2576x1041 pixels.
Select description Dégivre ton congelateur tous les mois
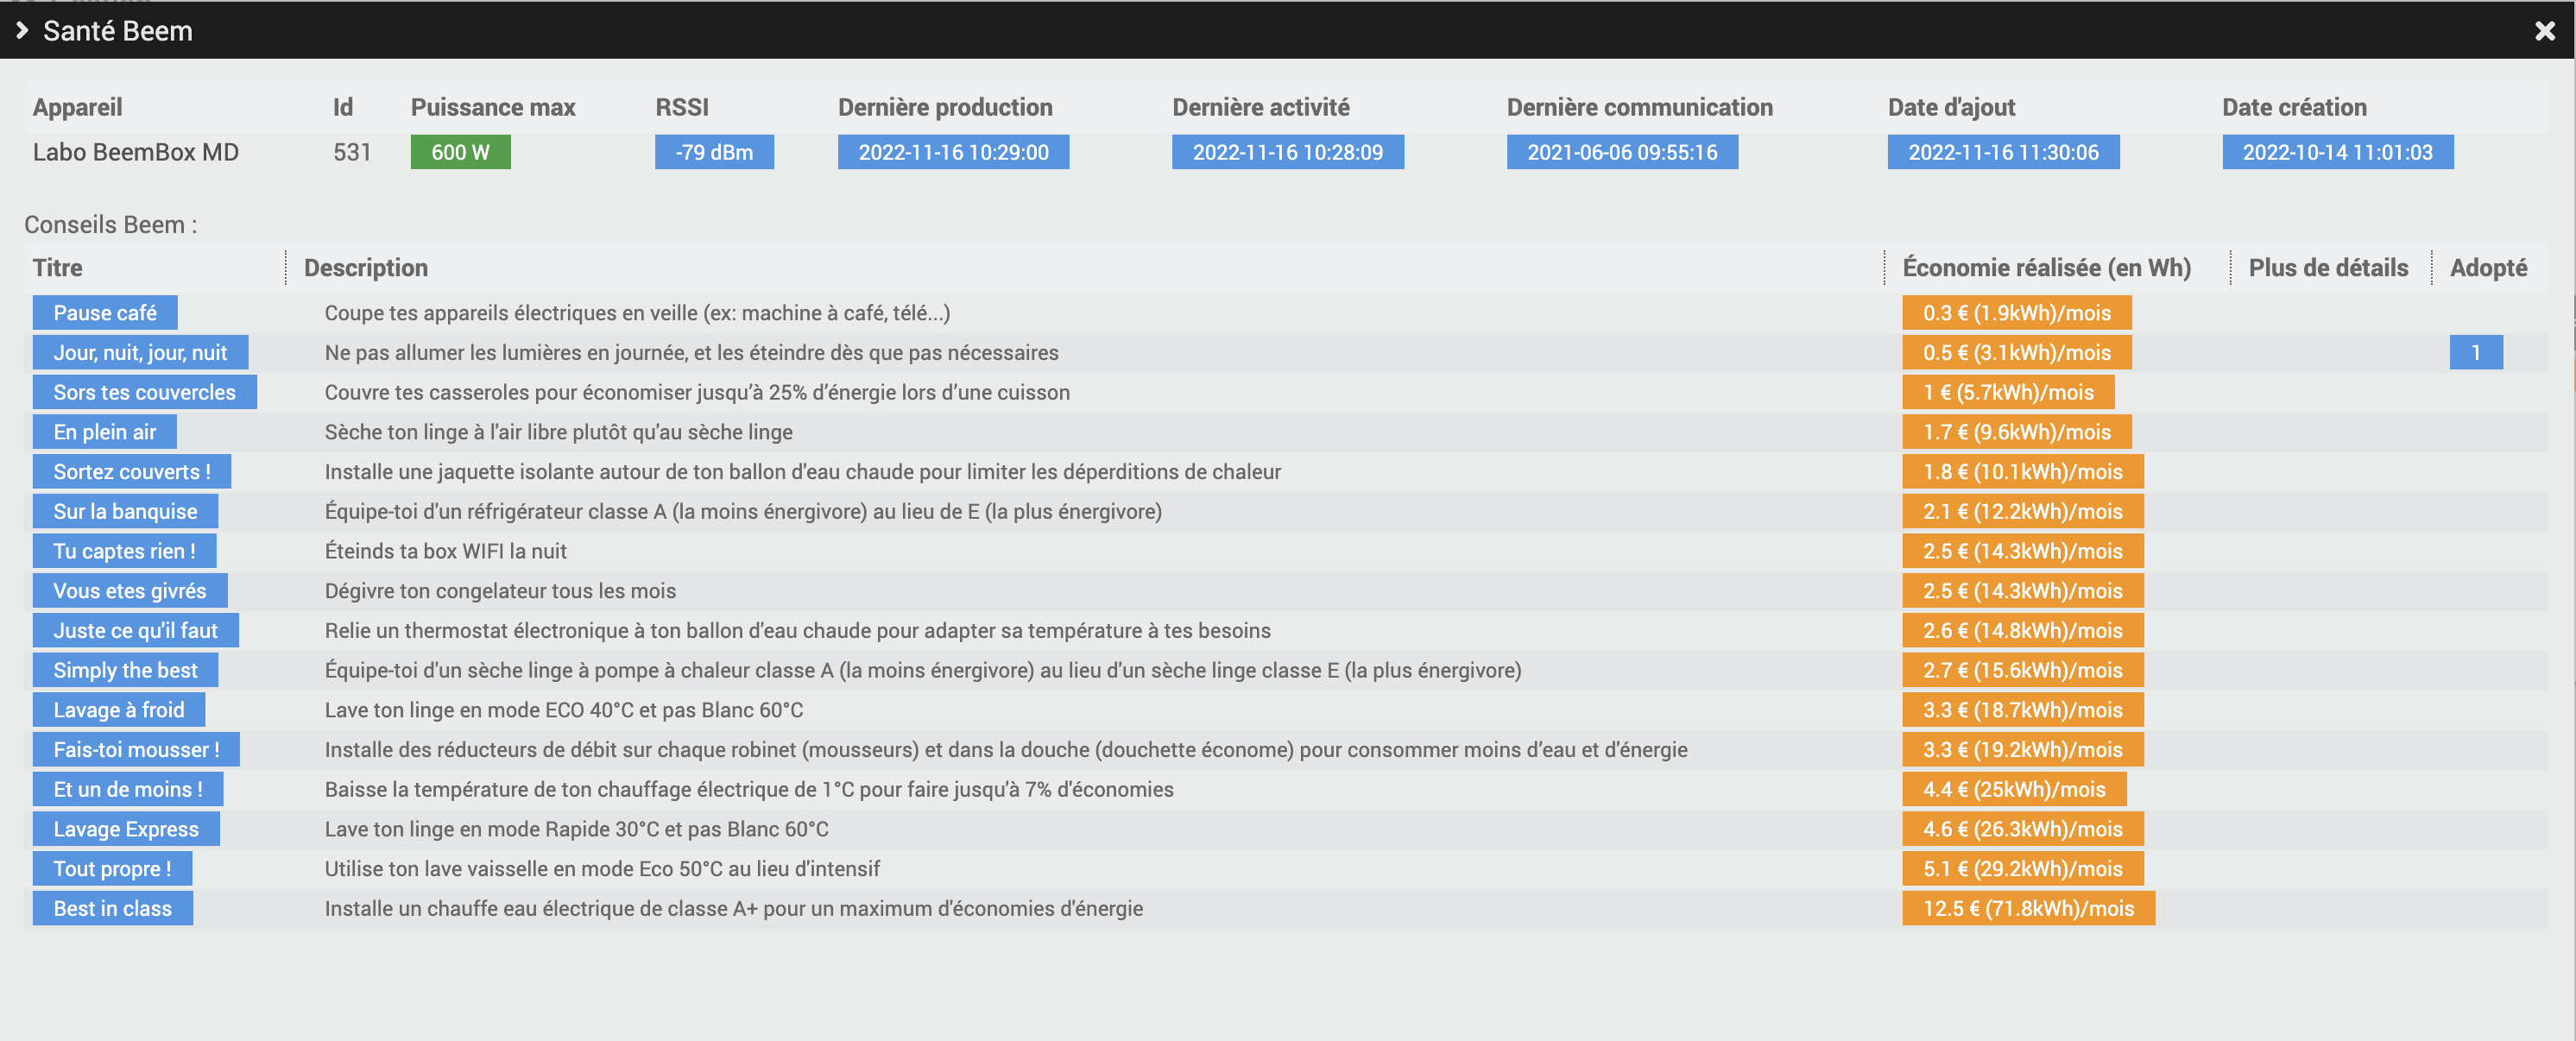point(500,591)
